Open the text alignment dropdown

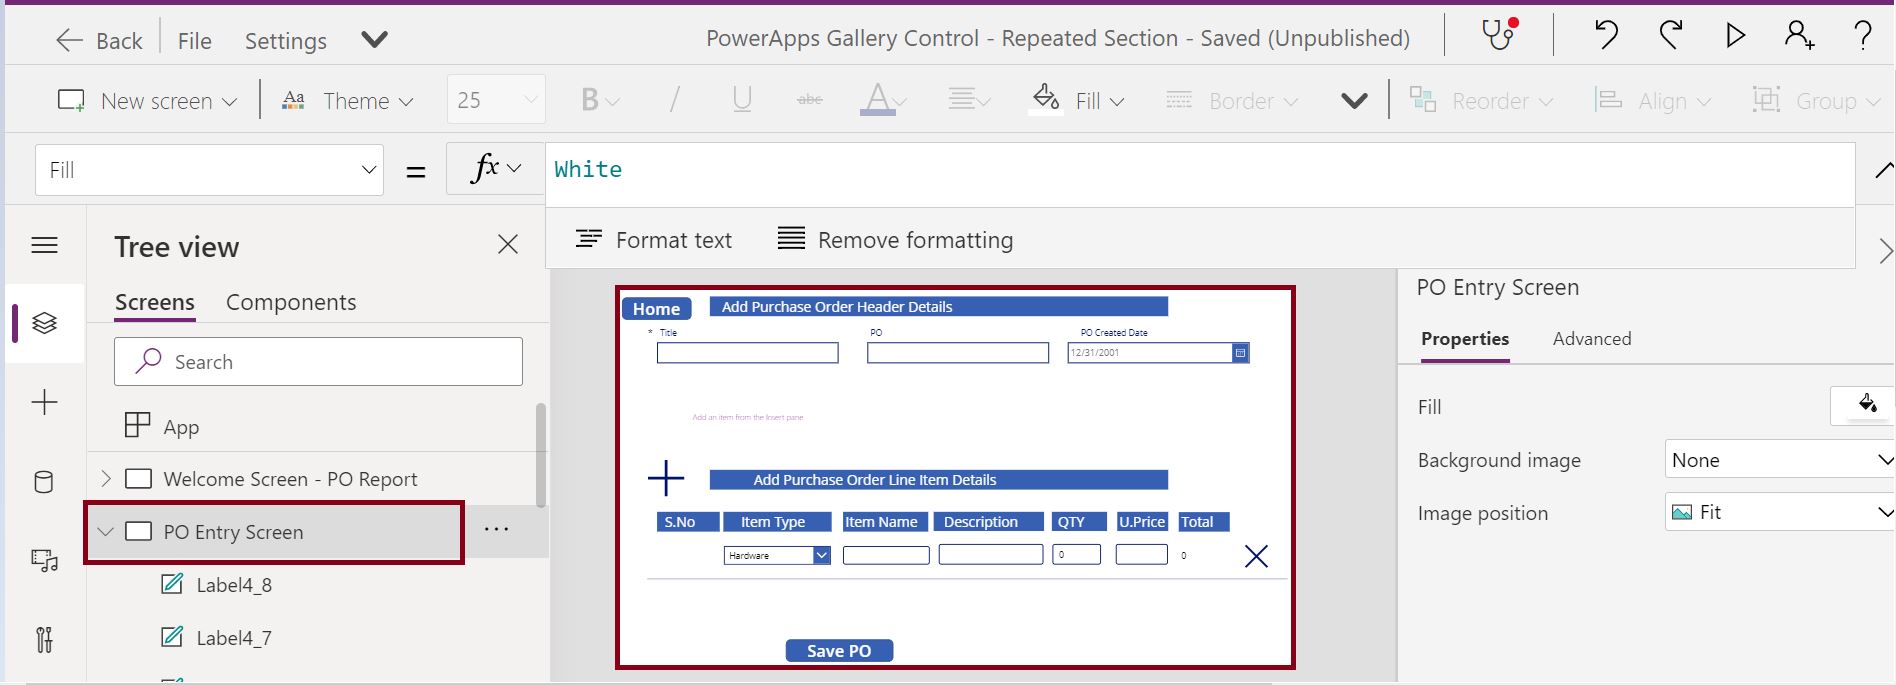969,100
